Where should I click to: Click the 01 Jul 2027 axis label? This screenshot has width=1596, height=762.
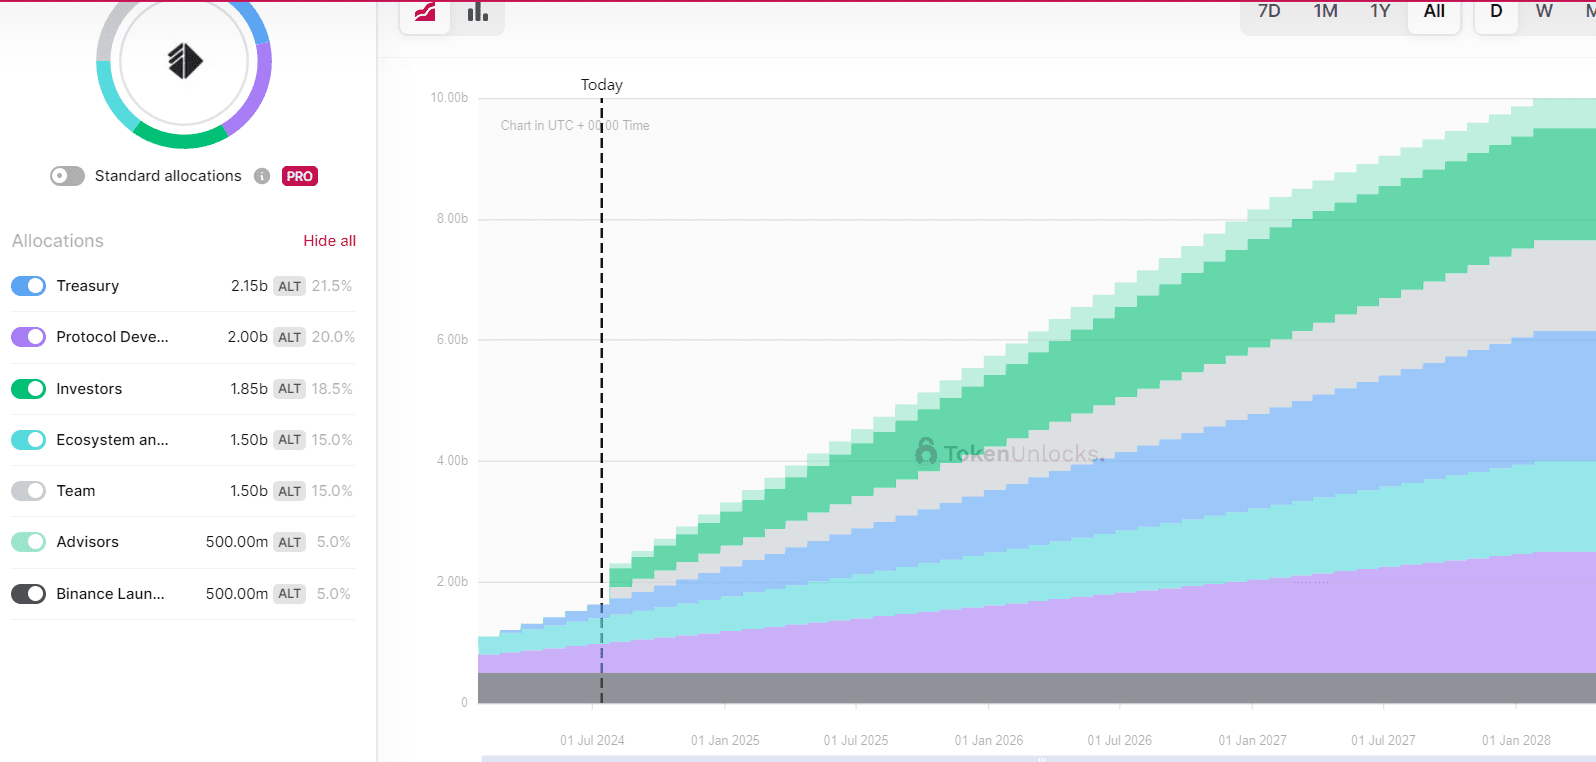[1384, 741]
